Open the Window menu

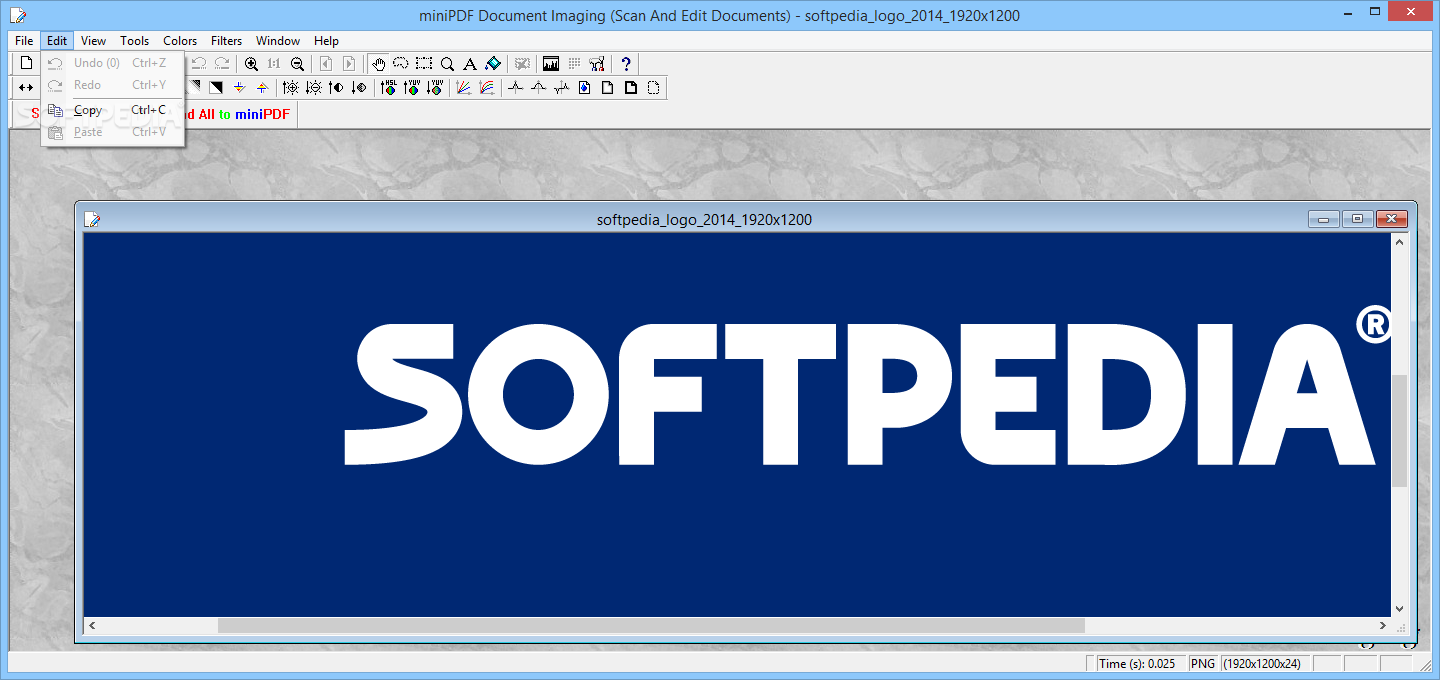(x=278, y=41)
